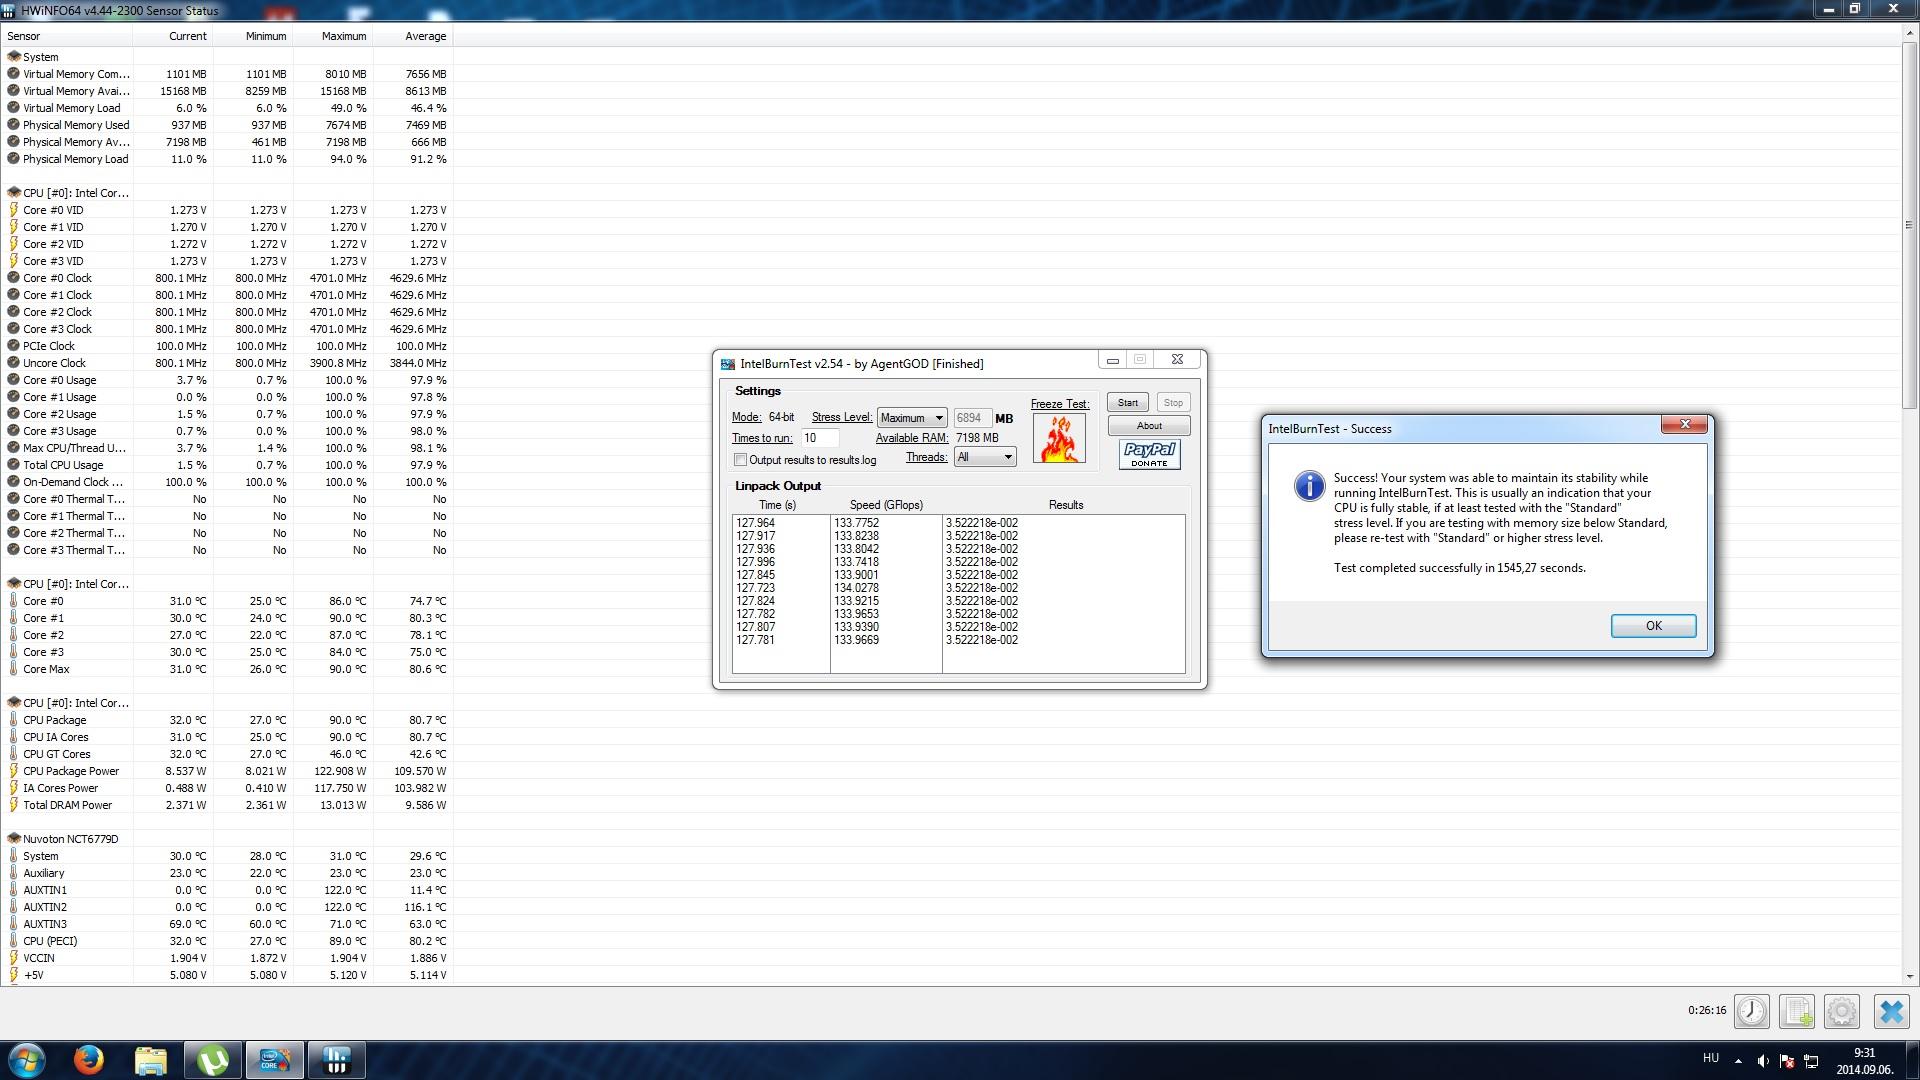Click the Average column header
The height and width of the screenshot is (1080, 1920).
[425, 36]
